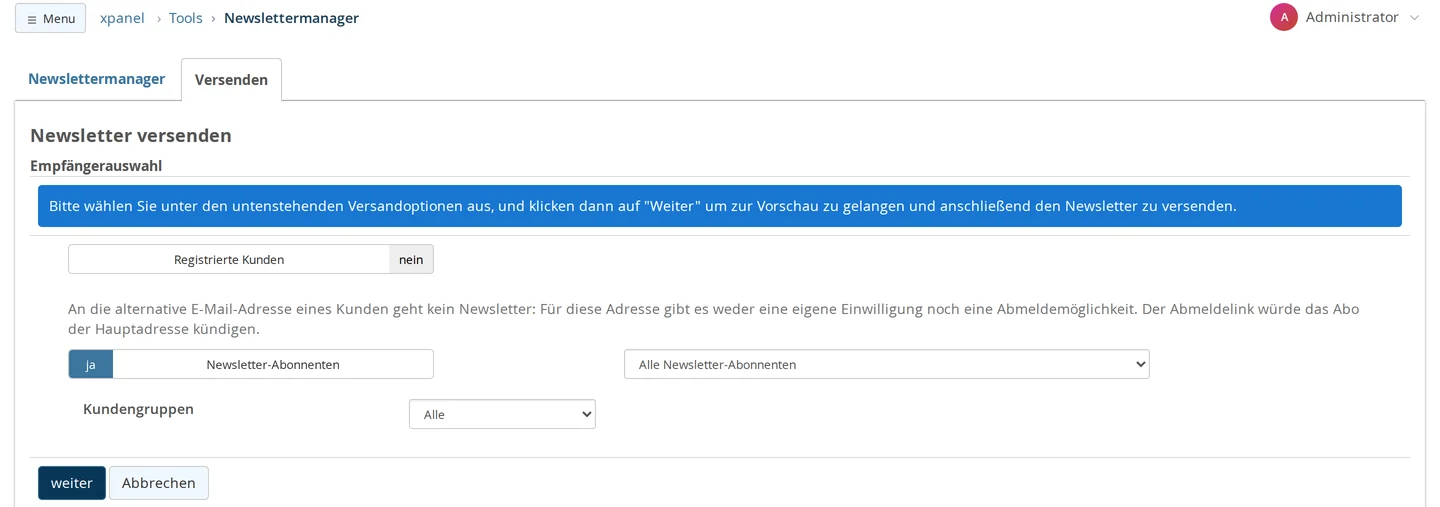The image size is (1440, 507).
Task: Open the Administrator user name
Action: pyautogui.click(x=1352, y=17)
